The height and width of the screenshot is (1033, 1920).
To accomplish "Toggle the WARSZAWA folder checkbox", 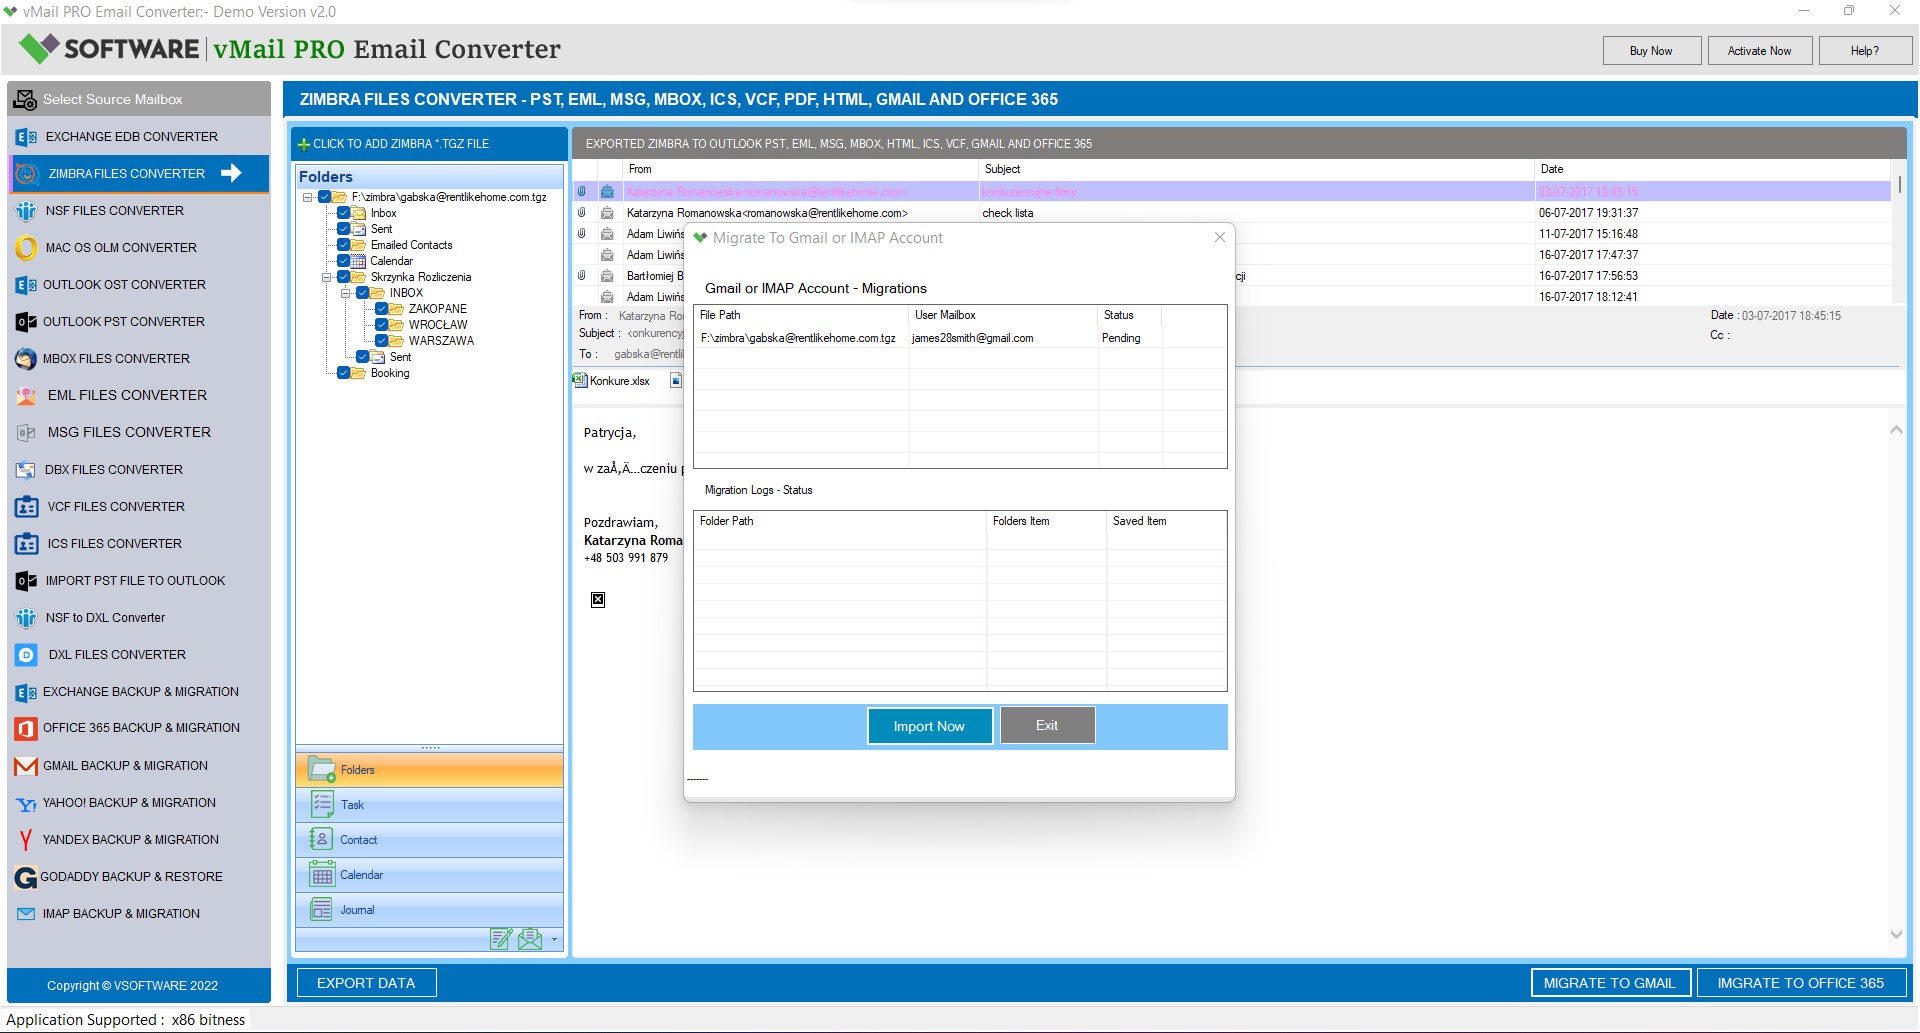I will click(382, 341).
